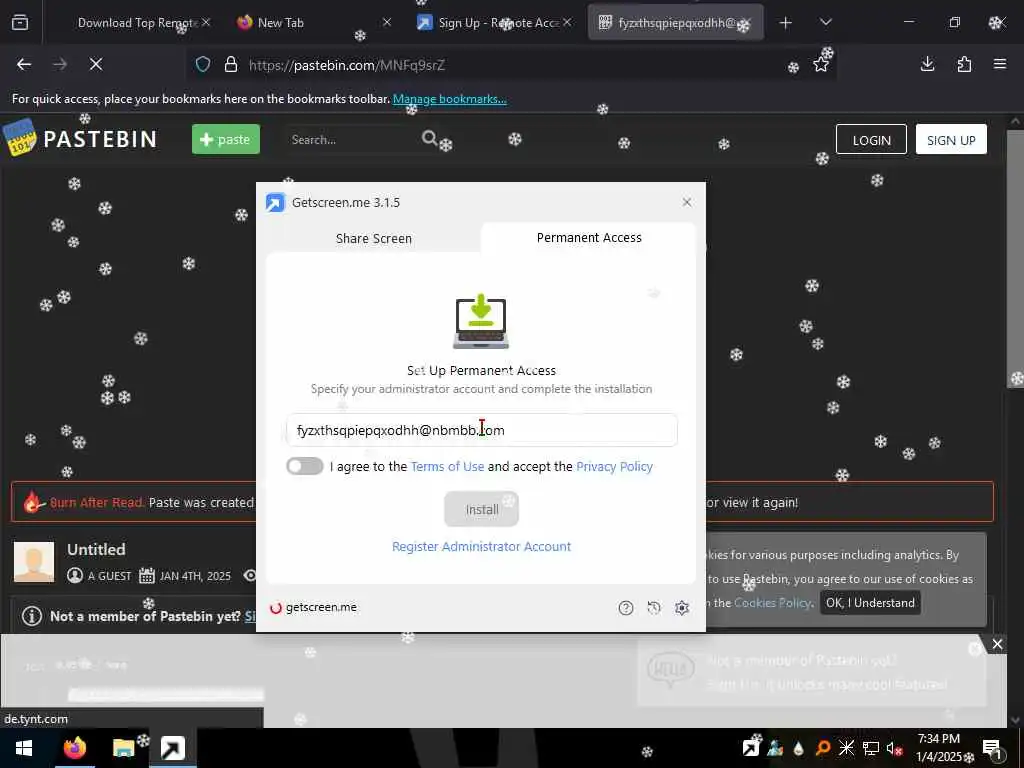Image resolution: width=1024 pixels, height=768 pixels.
Task: Click the guest avatar thumbnail
Action: tap(34, 562)
